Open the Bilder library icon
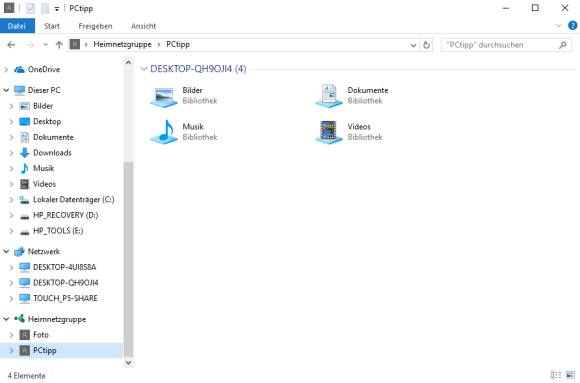The width and height of the screenshot is (580, 383). coord(164,97)
